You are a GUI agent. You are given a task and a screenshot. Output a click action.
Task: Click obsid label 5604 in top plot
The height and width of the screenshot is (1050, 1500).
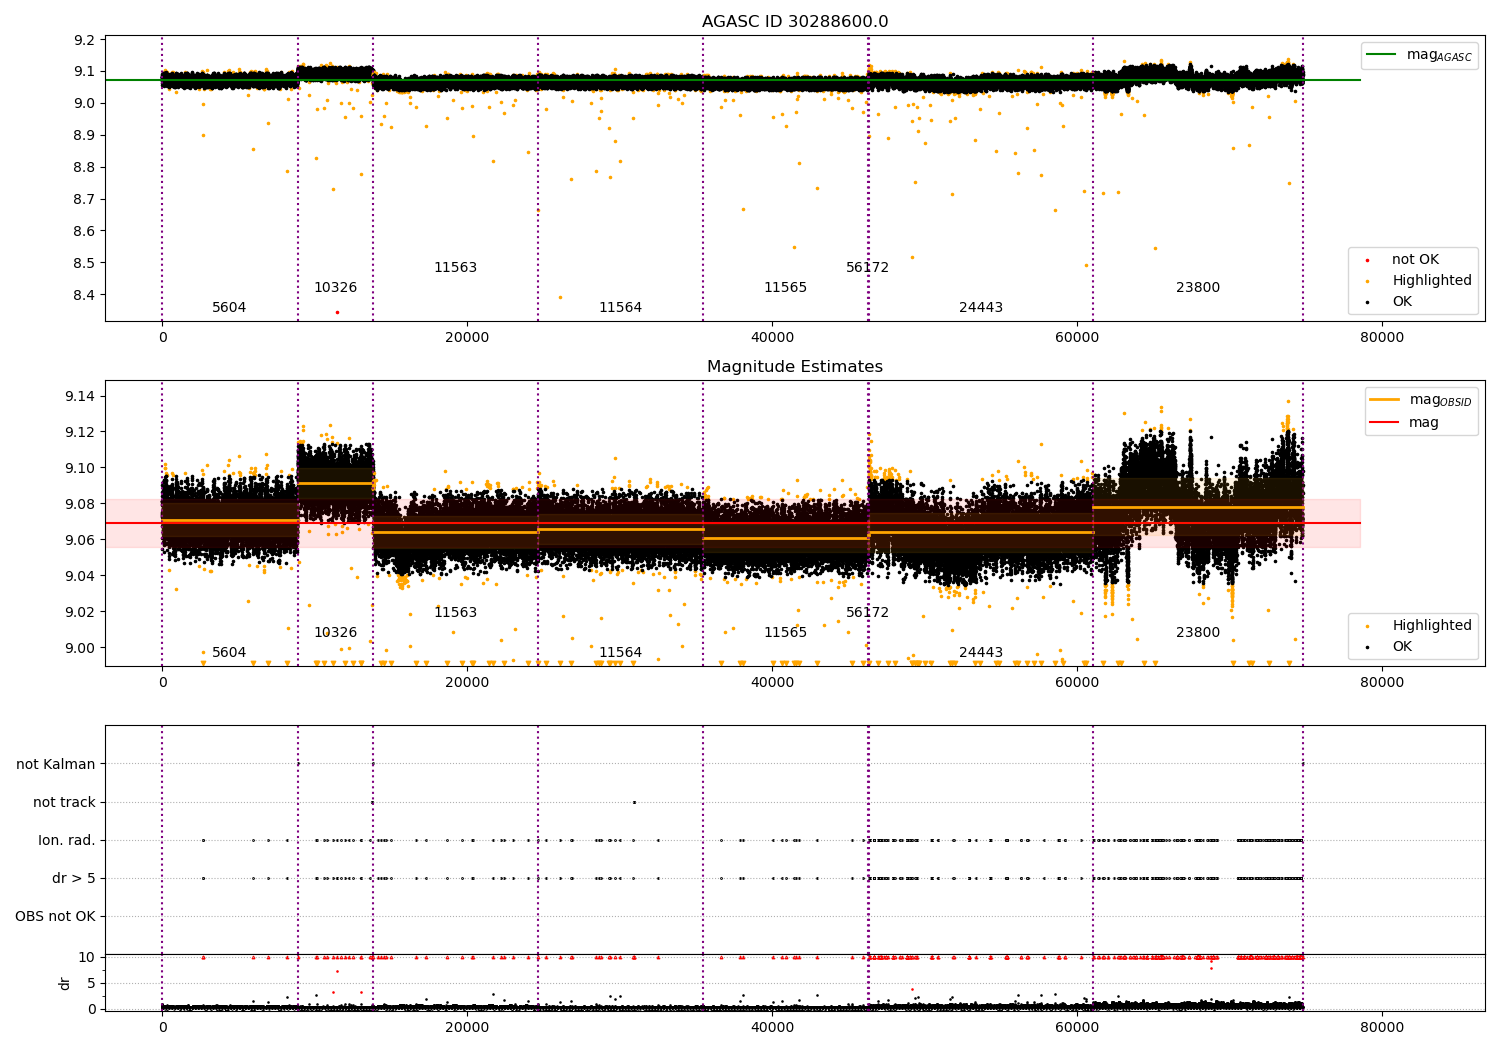pyautogui.click(x=229, y=308)
